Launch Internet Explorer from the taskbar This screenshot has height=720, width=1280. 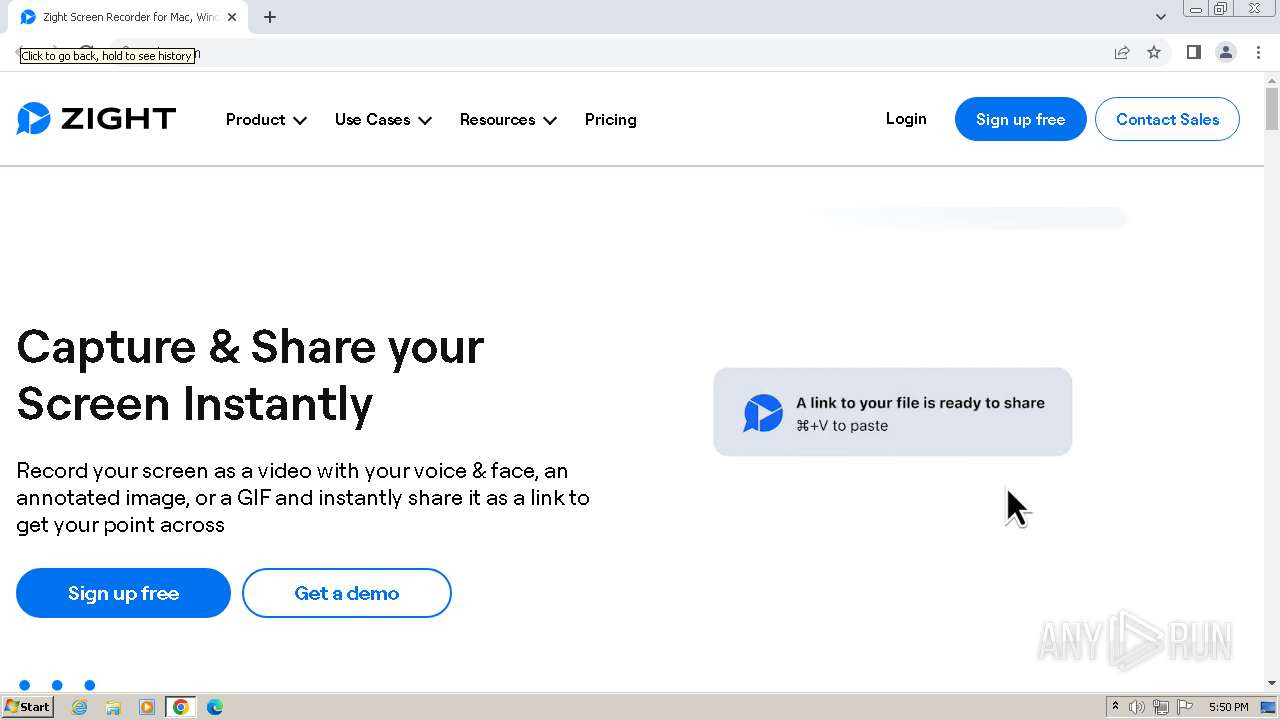tap(80, 707)
